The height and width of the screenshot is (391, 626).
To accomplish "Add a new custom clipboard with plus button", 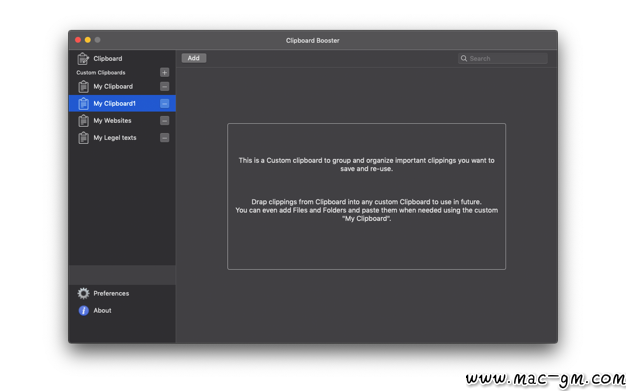I will (x=164, y=72).
